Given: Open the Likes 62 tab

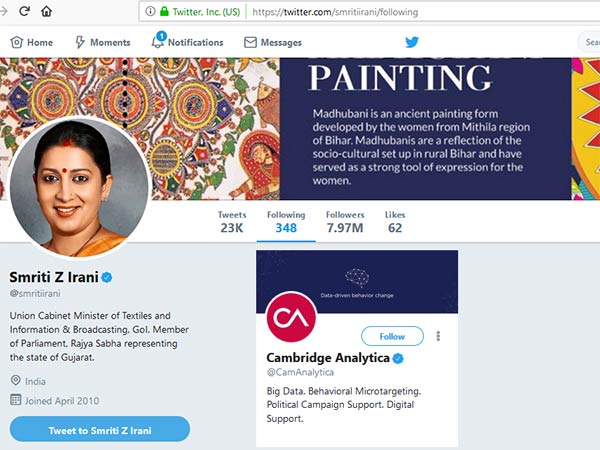Looking at the screenshot, I should click(x=395, y=222).
